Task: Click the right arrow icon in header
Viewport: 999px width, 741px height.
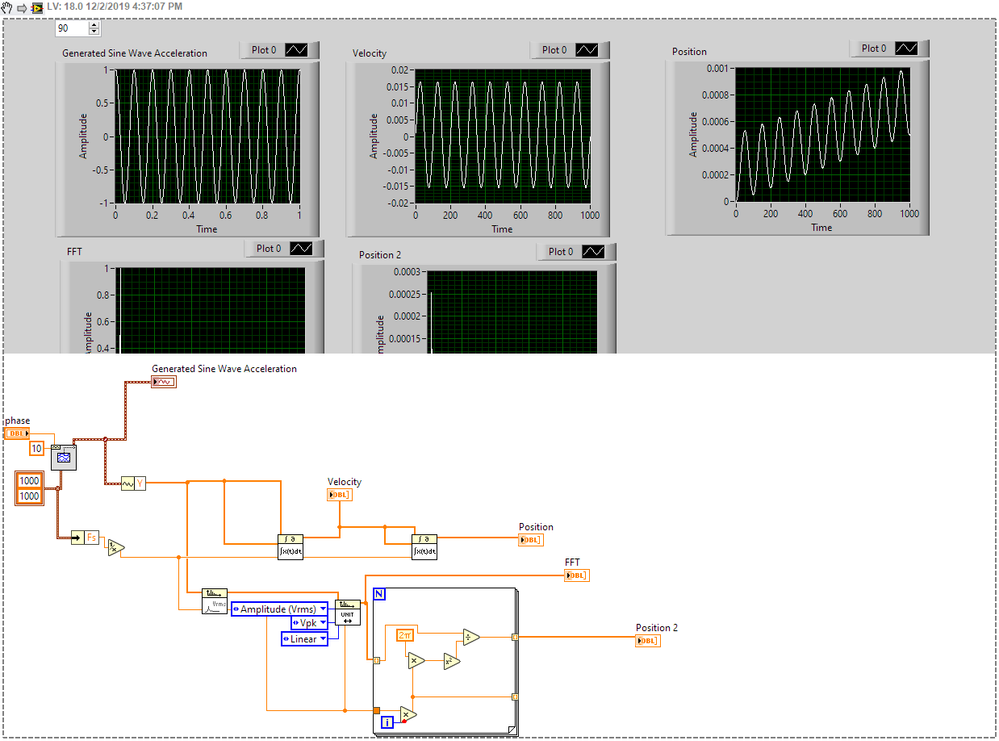Action: click(x=22, y=8)
